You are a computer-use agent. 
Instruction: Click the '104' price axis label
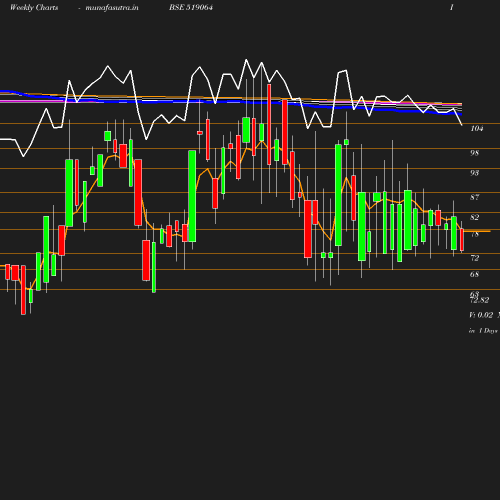point(477,128)
